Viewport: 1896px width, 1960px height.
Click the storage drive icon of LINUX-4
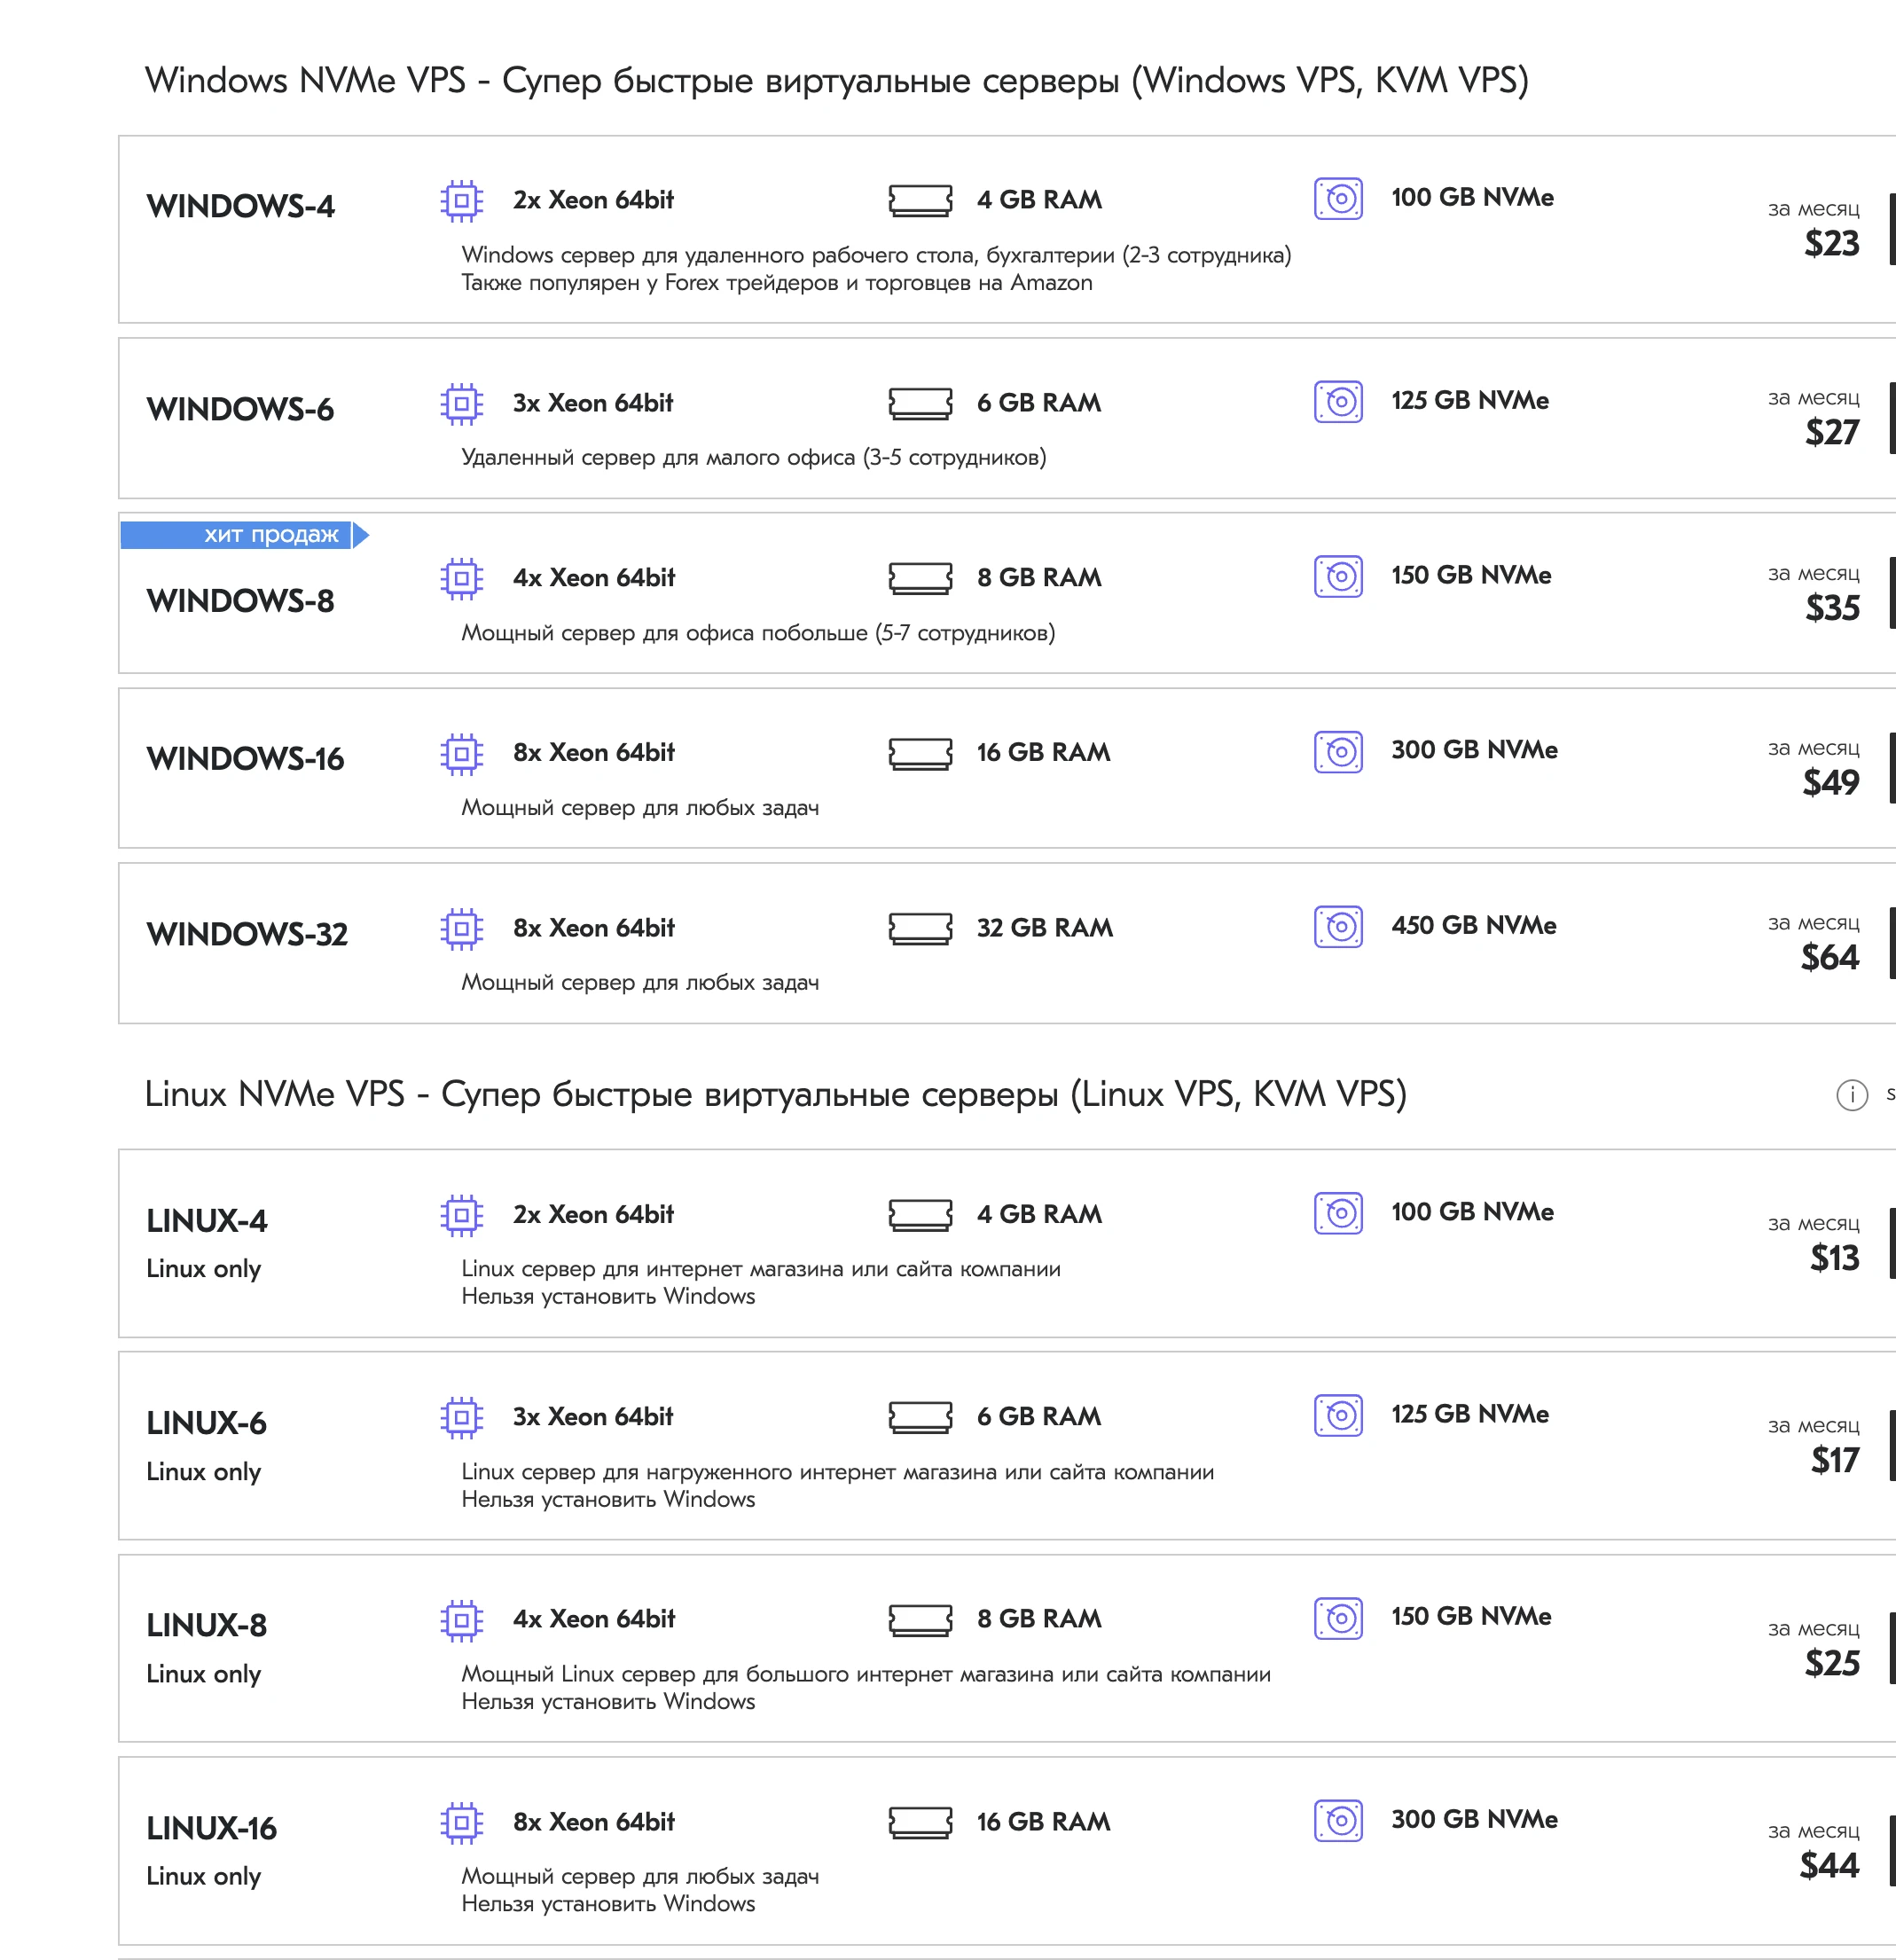[1339, 1214]
